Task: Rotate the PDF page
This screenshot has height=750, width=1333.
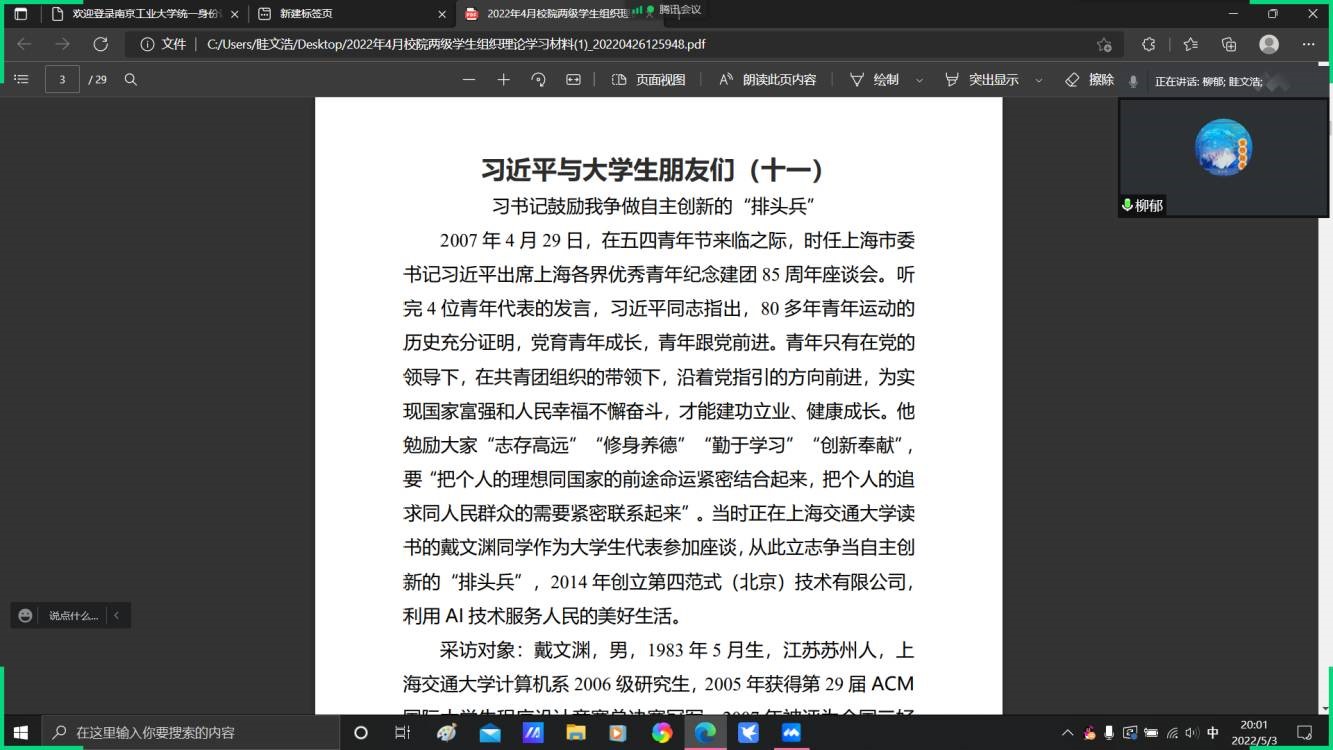Action: (x=539, y=80)
